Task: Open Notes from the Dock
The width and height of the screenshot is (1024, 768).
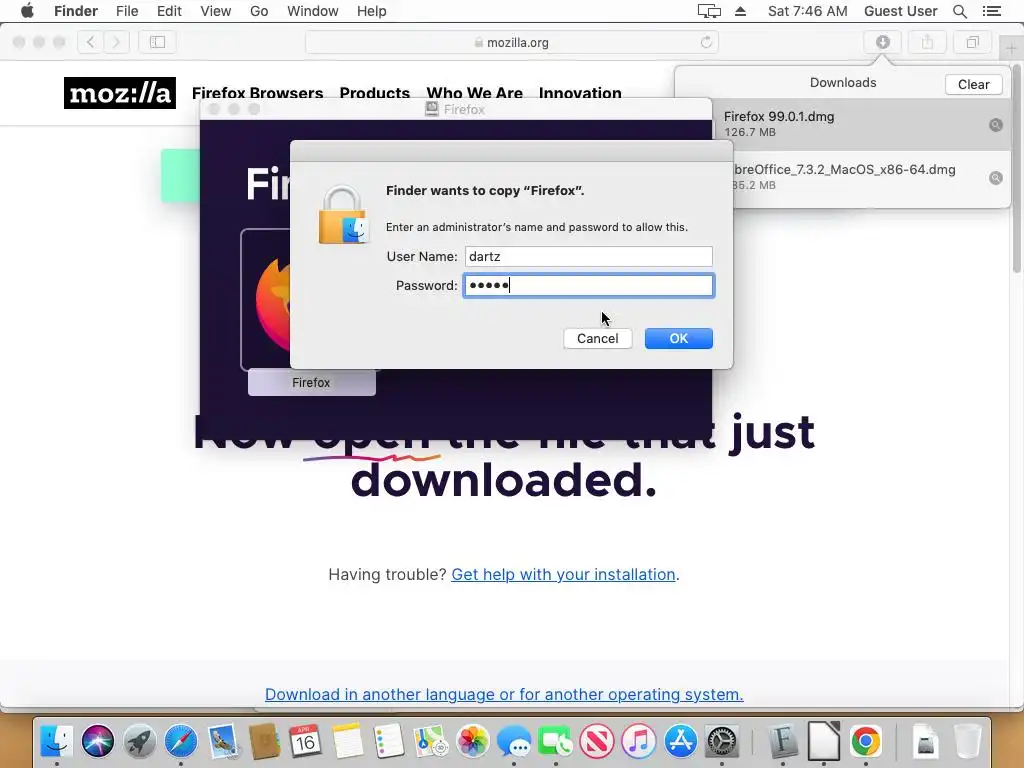Action: [x=347, y=741]
